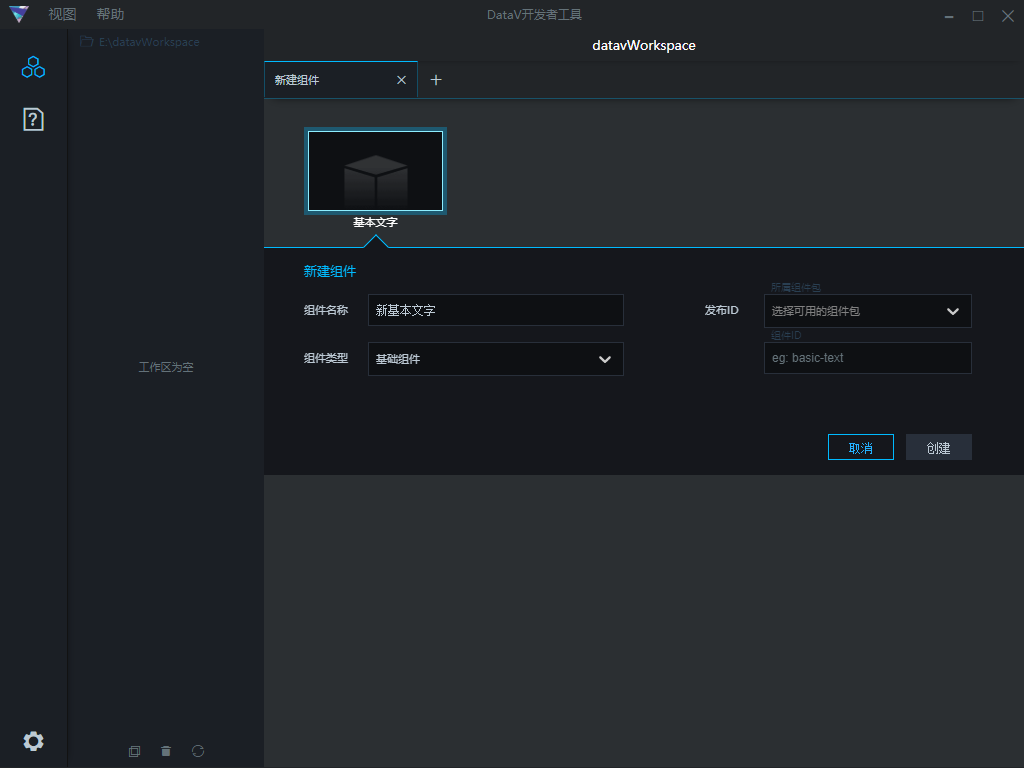
Task: Open the help document icon in the sidebar
Action: (x=33, y=120)
